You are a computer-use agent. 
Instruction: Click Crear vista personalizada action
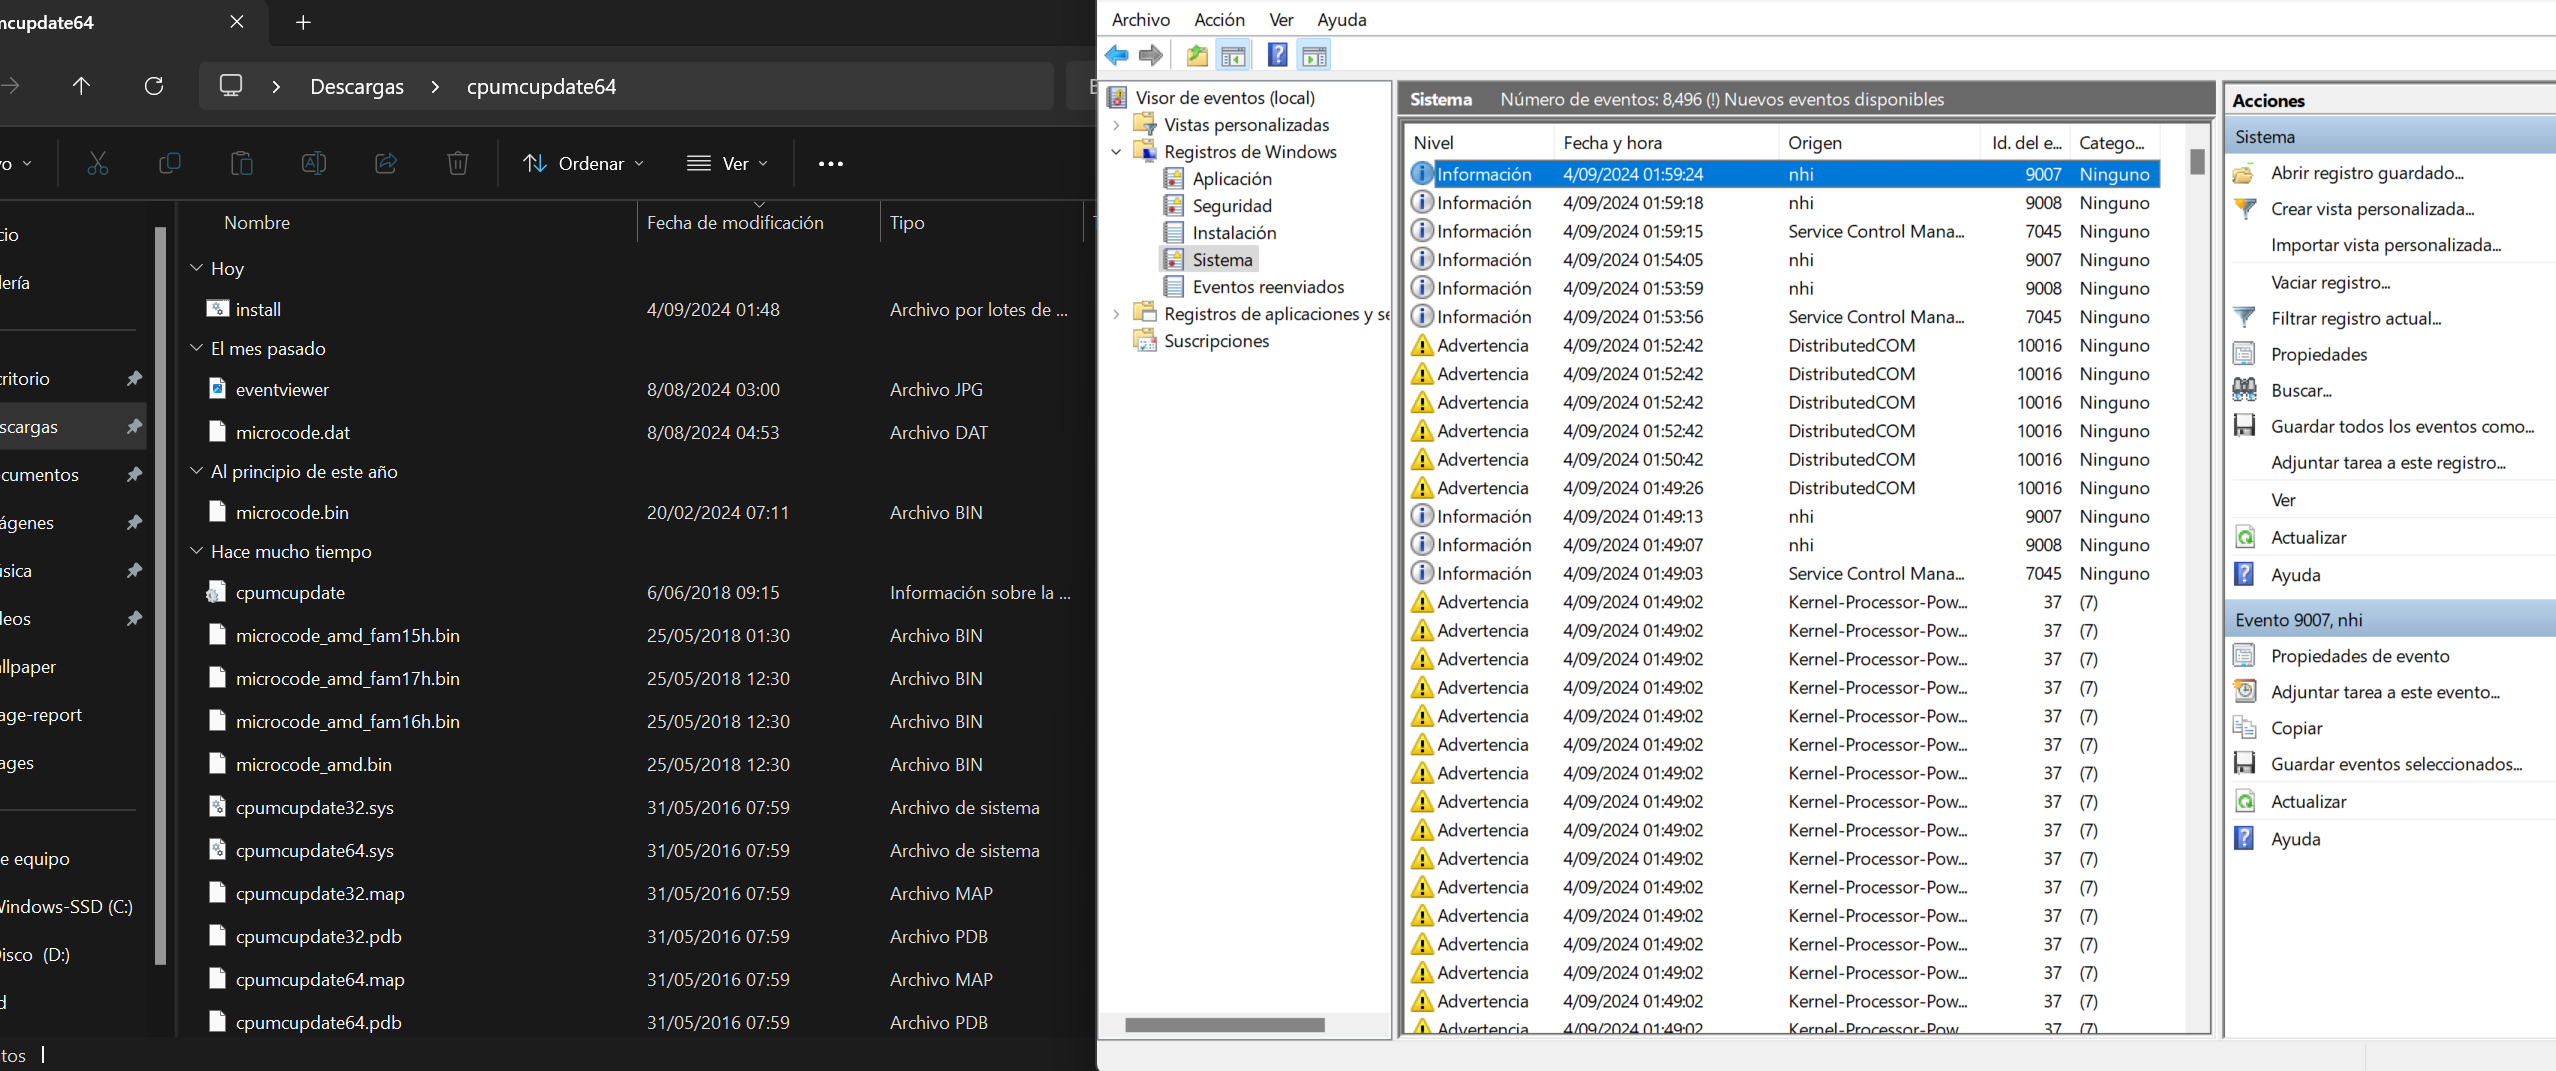[x=2372, y=209]
